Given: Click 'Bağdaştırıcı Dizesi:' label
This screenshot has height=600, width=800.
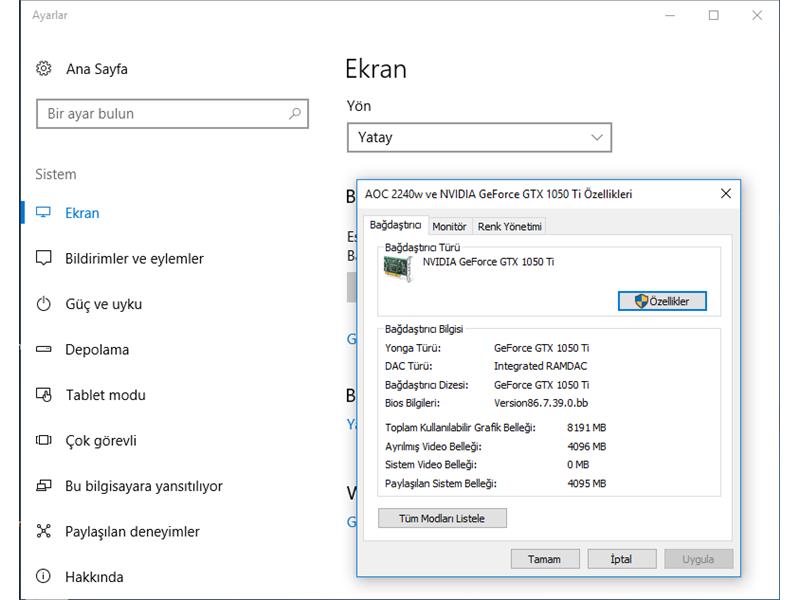Looking at the screenshot, I should click(x=427, y=385).
